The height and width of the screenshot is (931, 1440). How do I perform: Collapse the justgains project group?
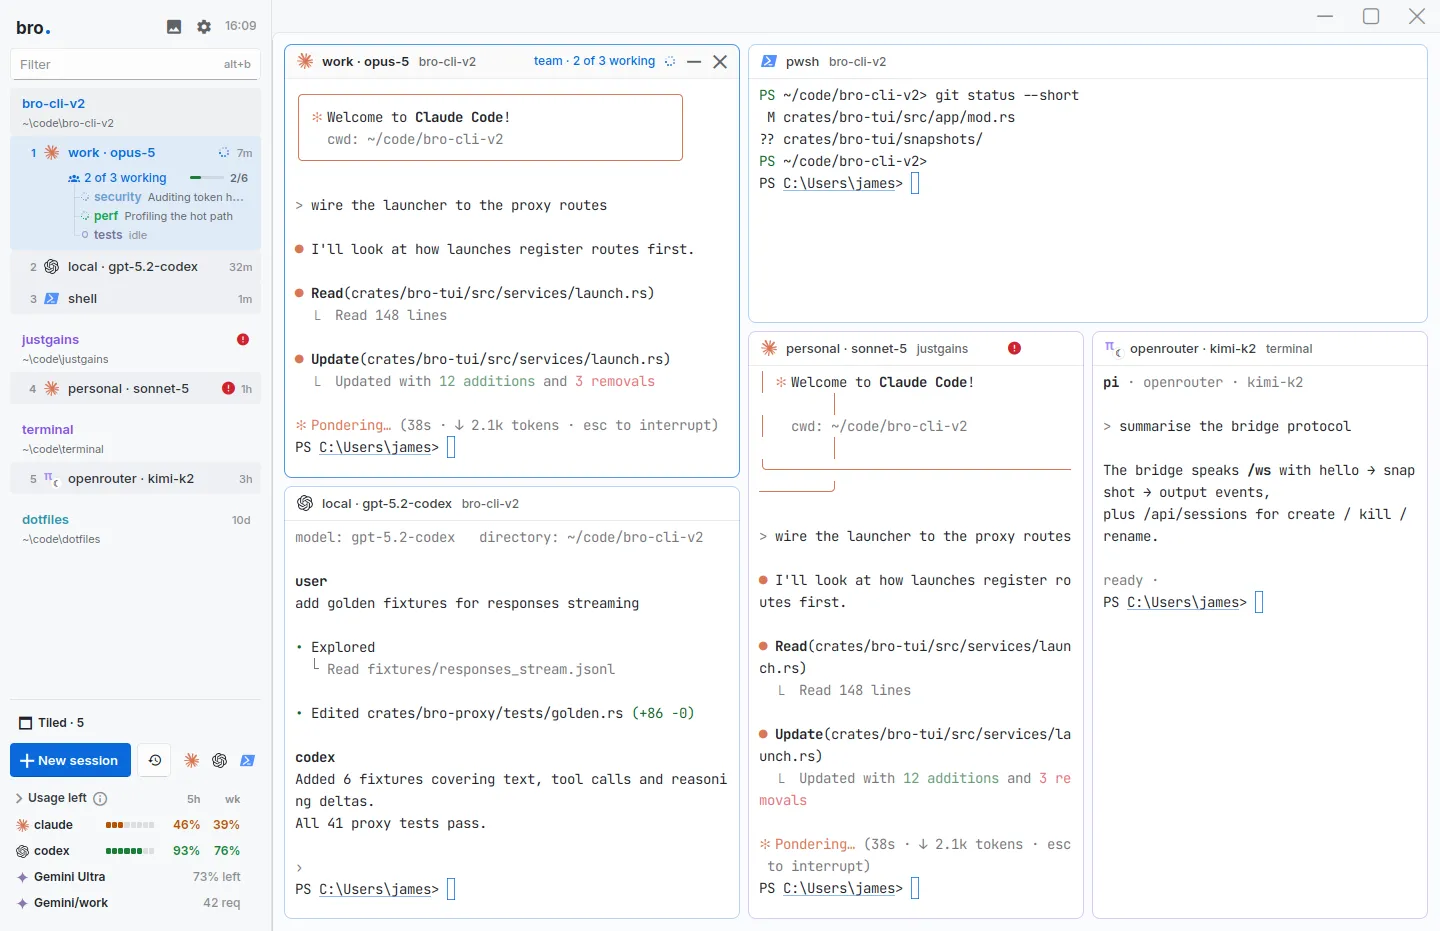point(135,348)
